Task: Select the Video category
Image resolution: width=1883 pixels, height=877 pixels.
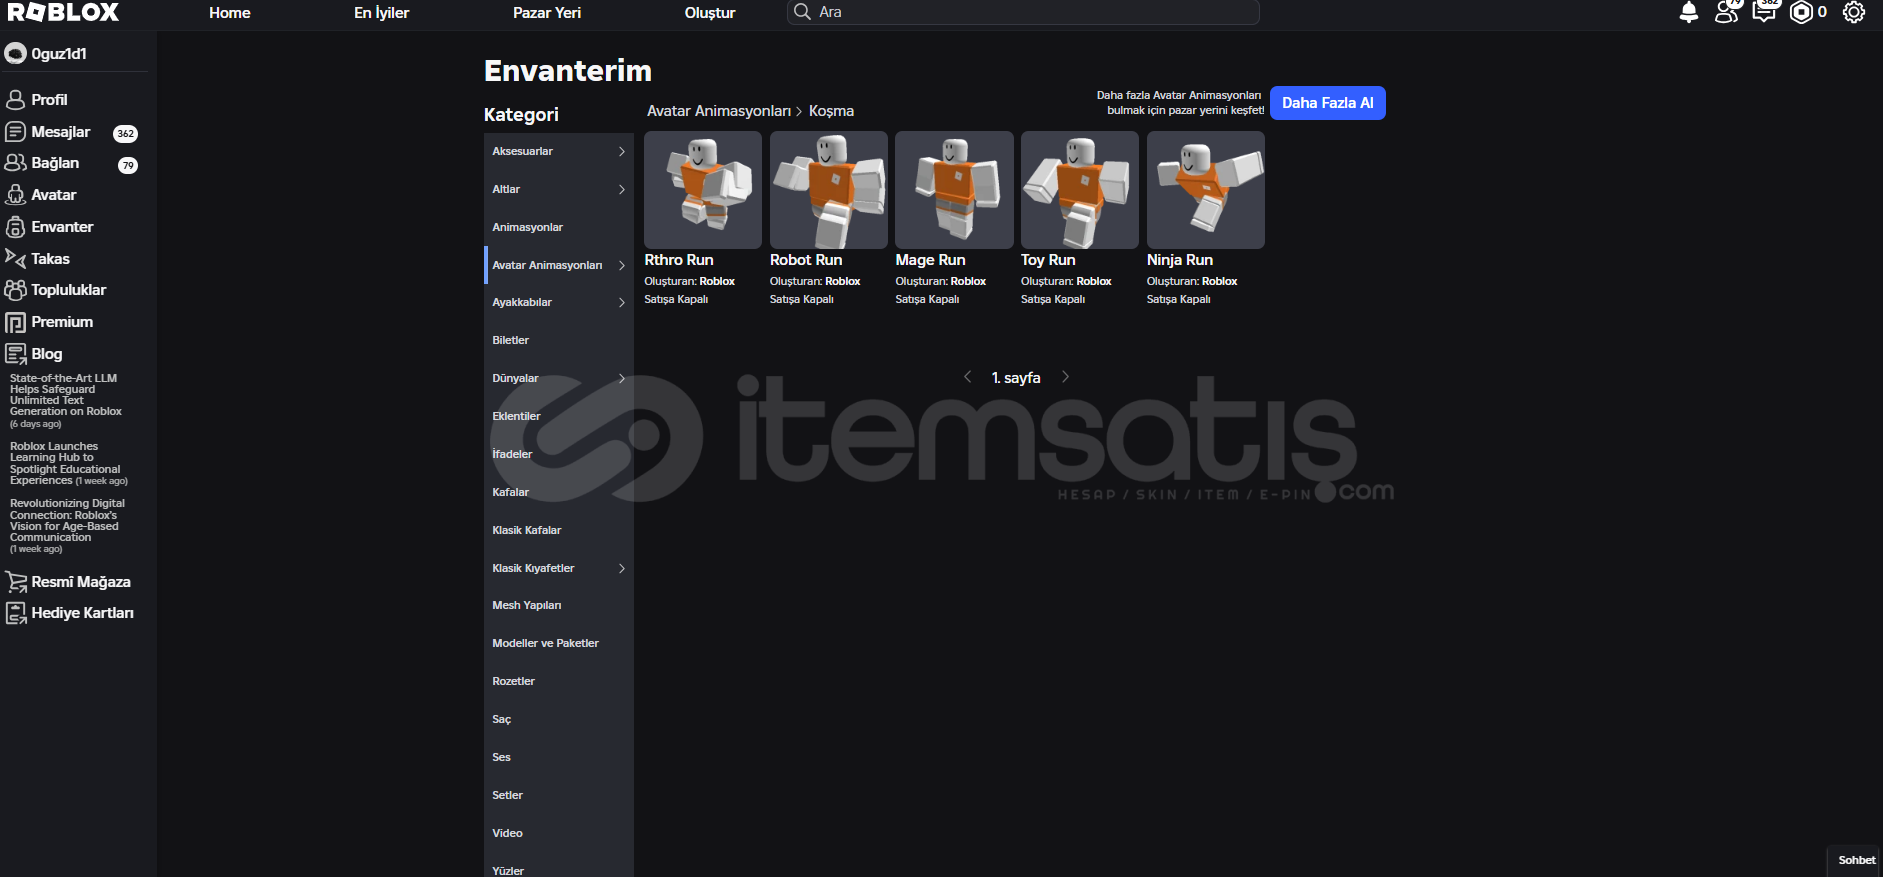Action: 558,833
